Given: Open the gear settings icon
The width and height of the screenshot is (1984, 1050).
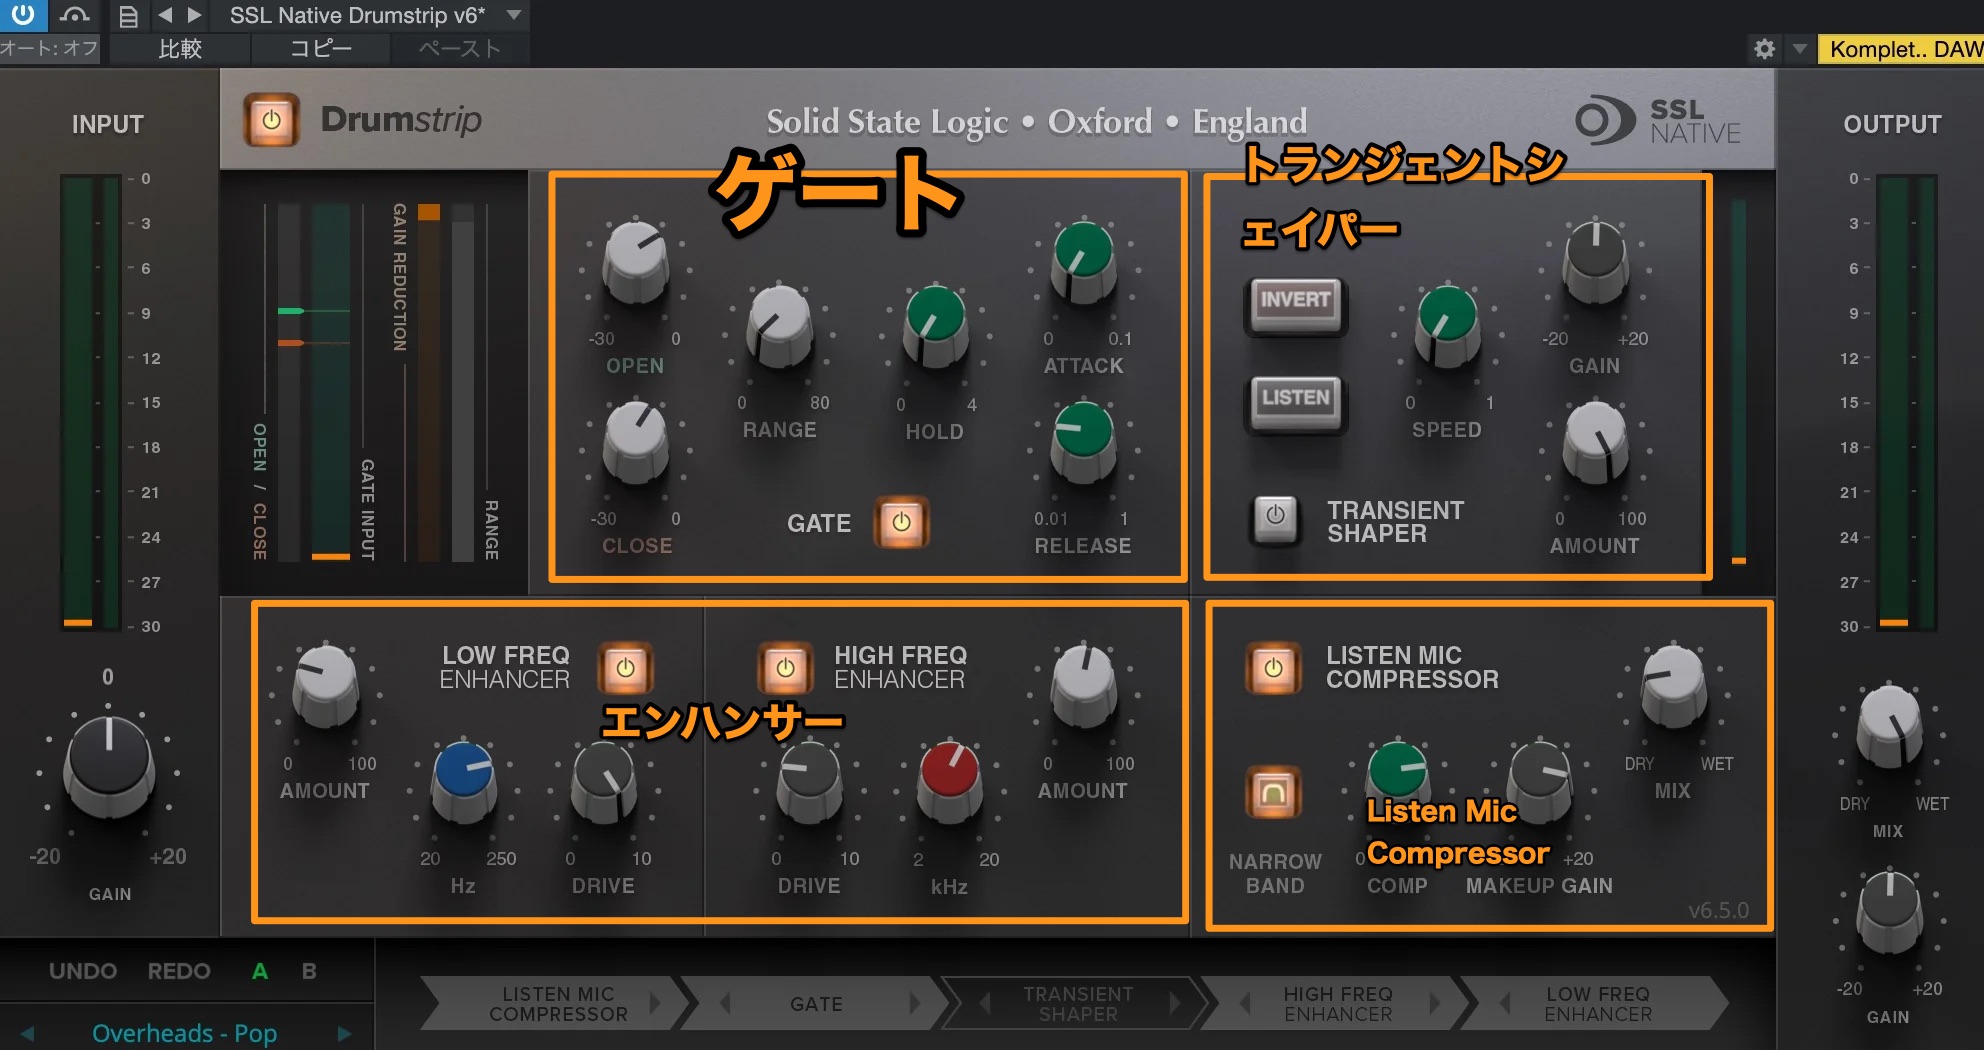Looking at the screenshot, I should [x=1764, y=49].
